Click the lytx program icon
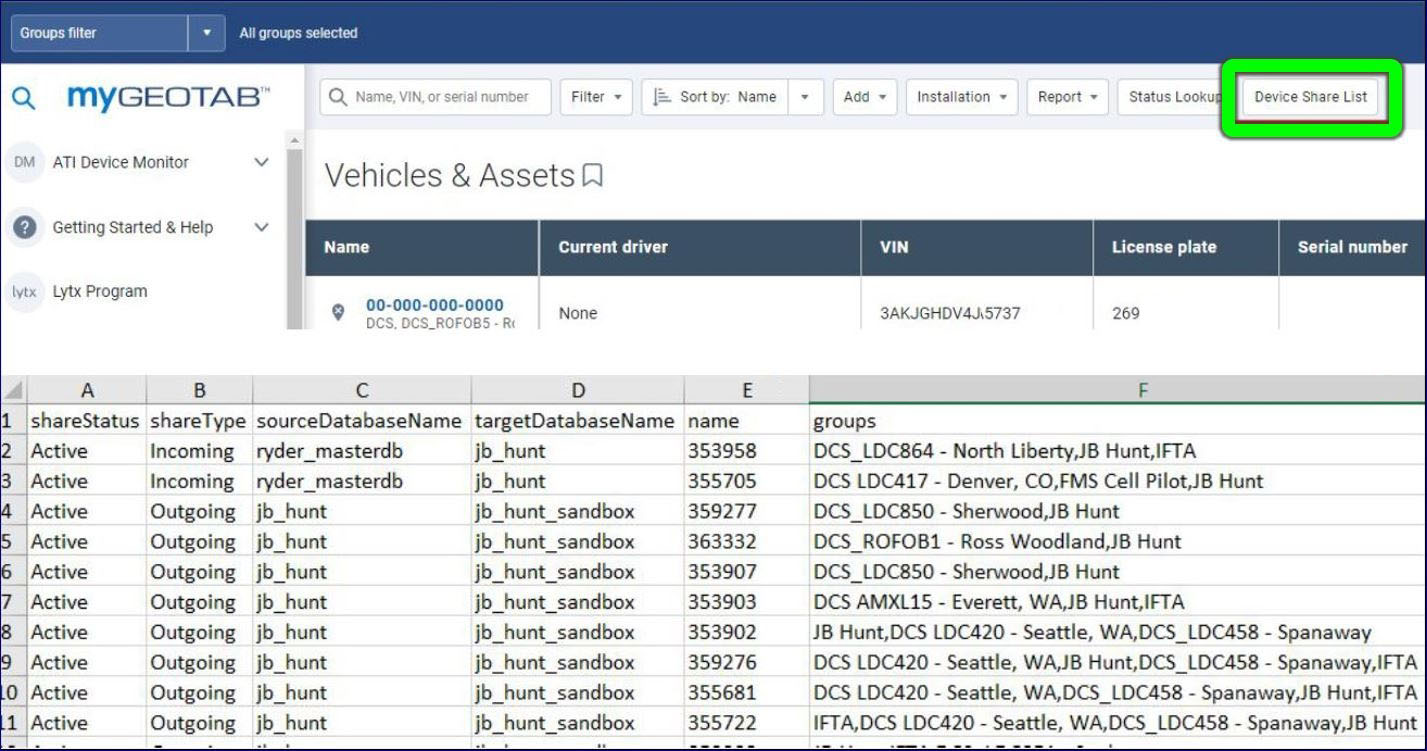 (24, 292)
